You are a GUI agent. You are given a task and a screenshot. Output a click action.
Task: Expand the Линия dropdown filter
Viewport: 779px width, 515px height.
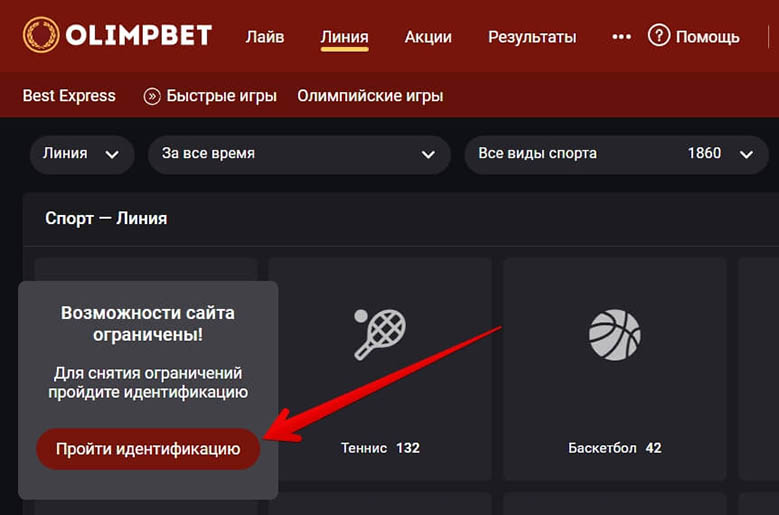(82, 154)
